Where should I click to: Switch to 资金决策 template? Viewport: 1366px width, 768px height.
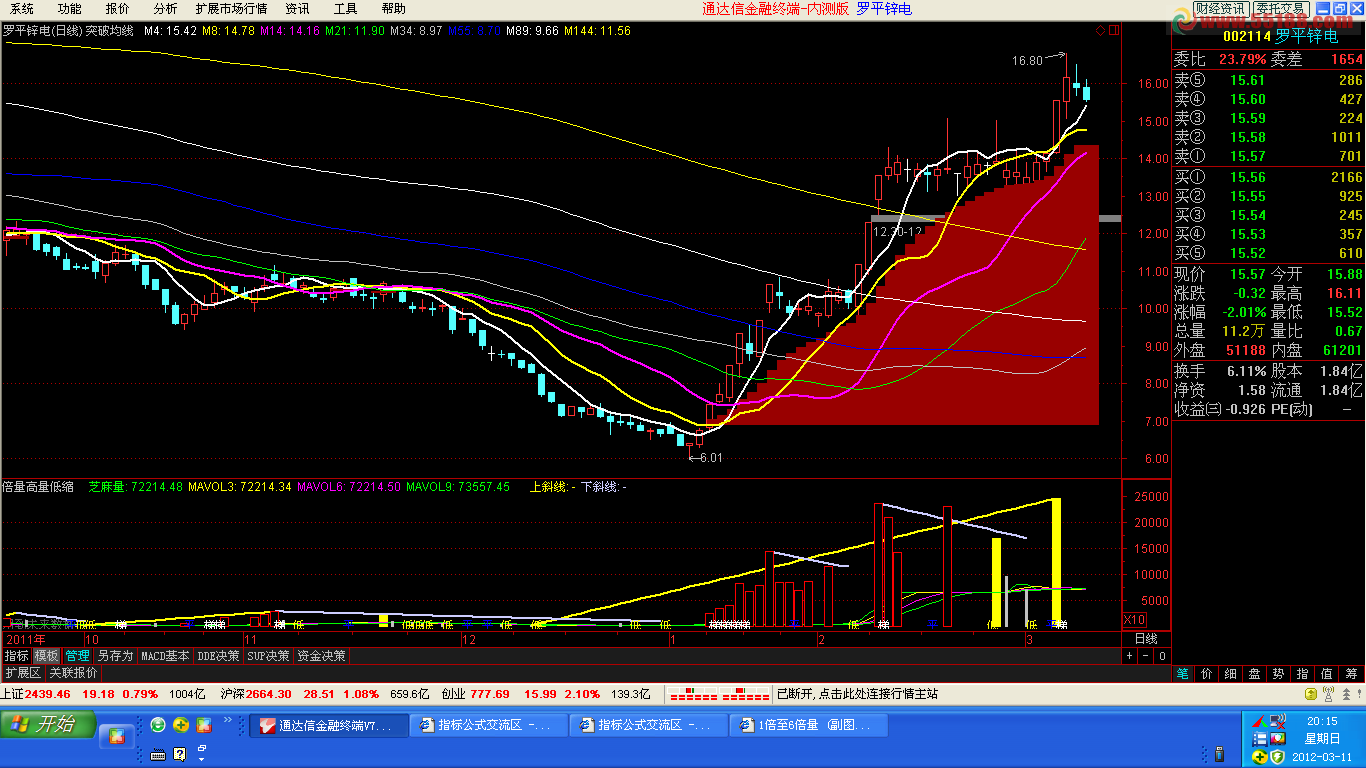[322, 656]
